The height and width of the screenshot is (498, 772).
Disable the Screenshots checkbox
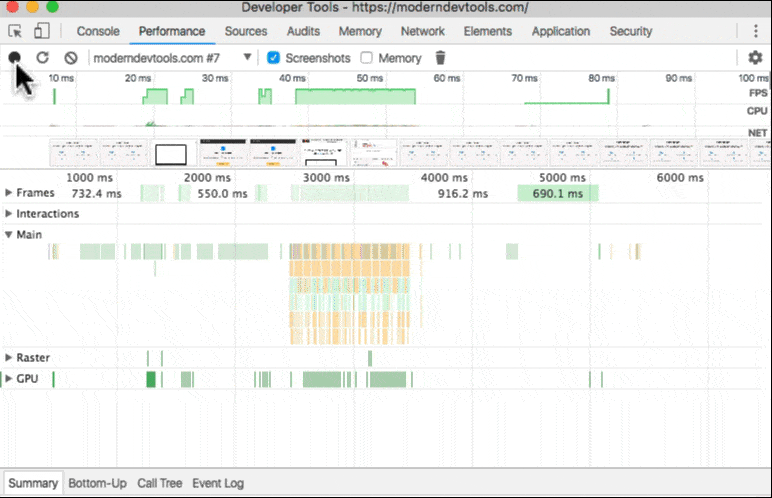point(273,58)
